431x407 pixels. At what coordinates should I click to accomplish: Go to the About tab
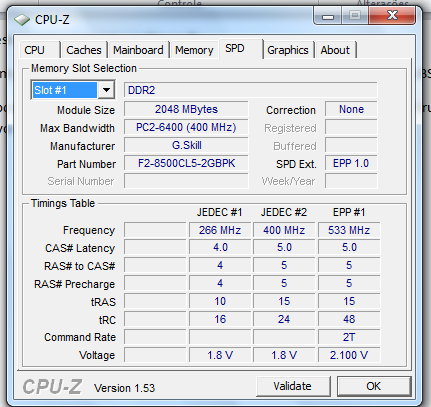[x=335, y=50]
